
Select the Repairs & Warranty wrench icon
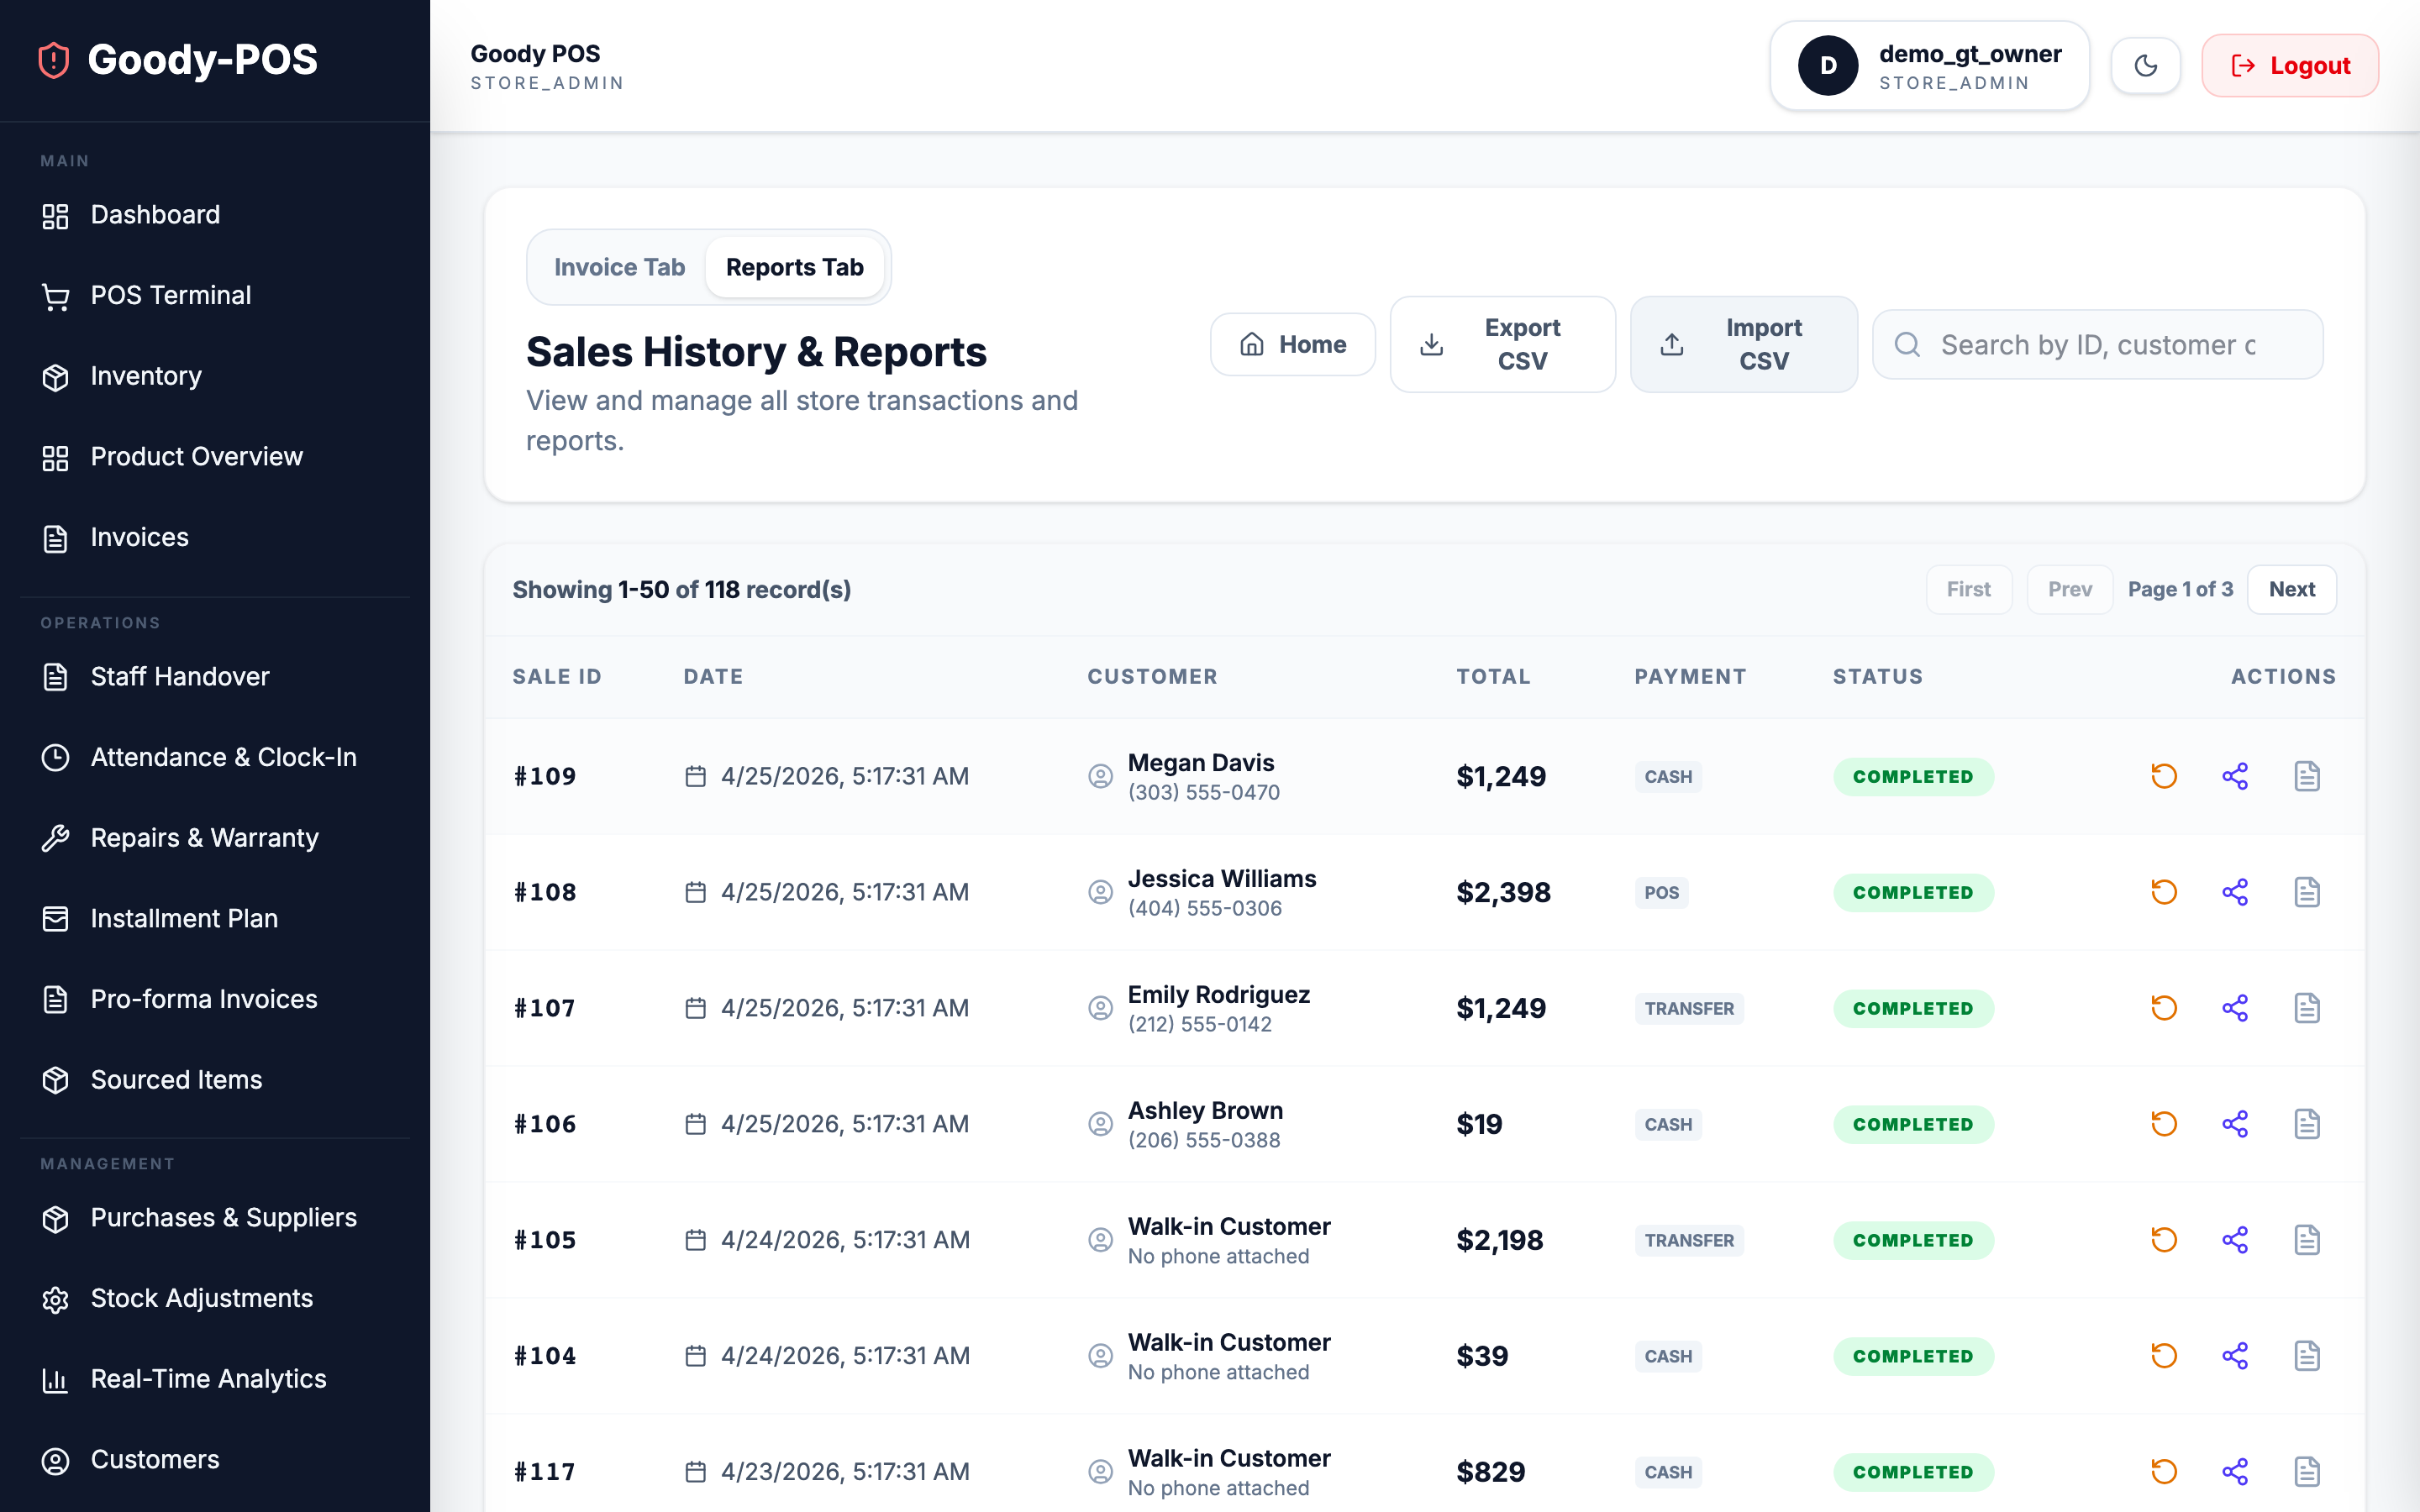click(55, 838)
